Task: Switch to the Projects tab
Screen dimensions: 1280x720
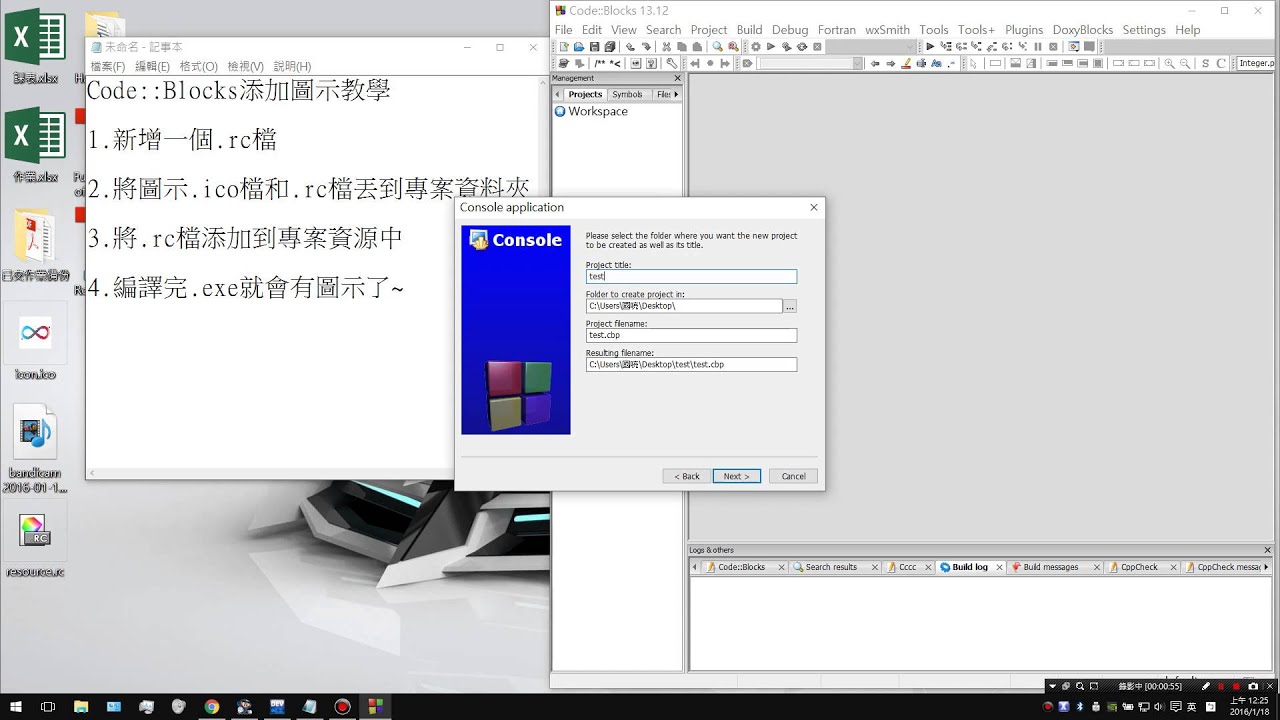Action: click(x=585, y=94)
